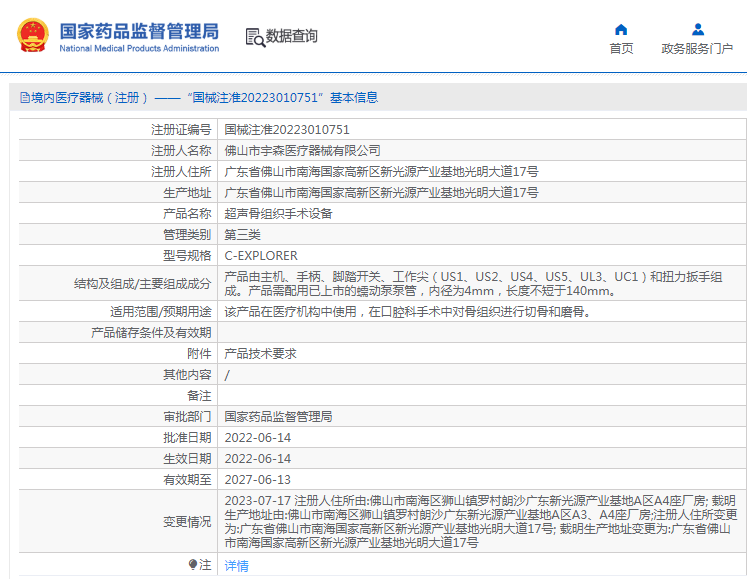Click the 数据查询 magnifier document icon
Viewport: 747px width, 579px height.
pos(255,37)
